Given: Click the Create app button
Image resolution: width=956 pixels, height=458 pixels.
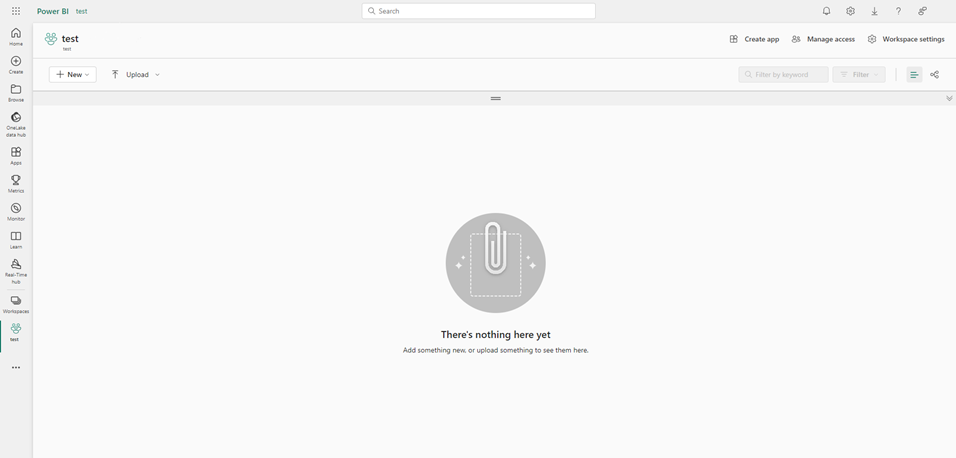Looking at the screenshot, I should tap(754, 39).
